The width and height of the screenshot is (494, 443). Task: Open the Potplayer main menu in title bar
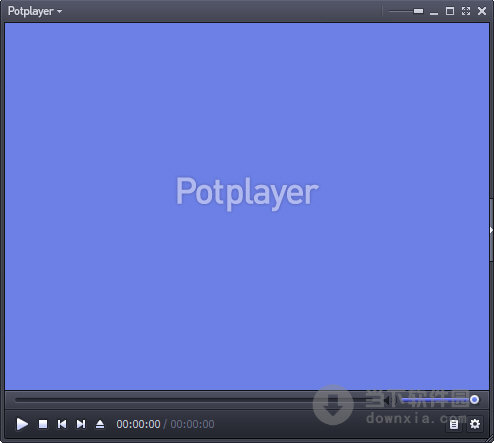click(31, 11)
